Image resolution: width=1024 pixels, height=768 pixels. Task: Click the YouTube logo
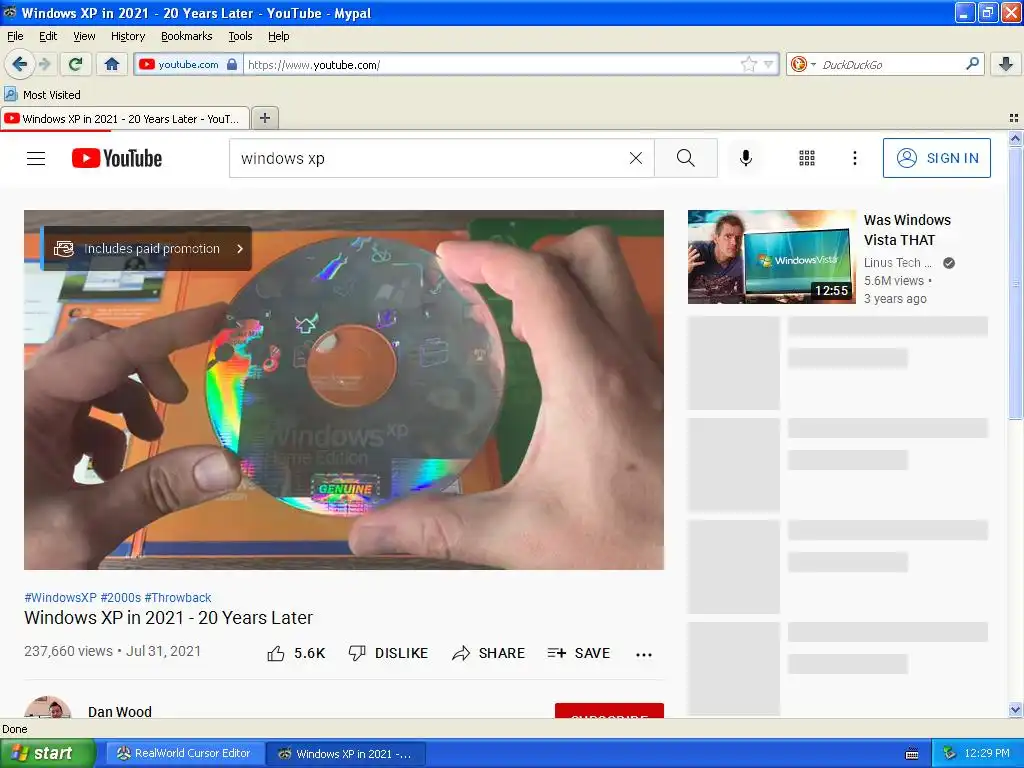(117, 158)
